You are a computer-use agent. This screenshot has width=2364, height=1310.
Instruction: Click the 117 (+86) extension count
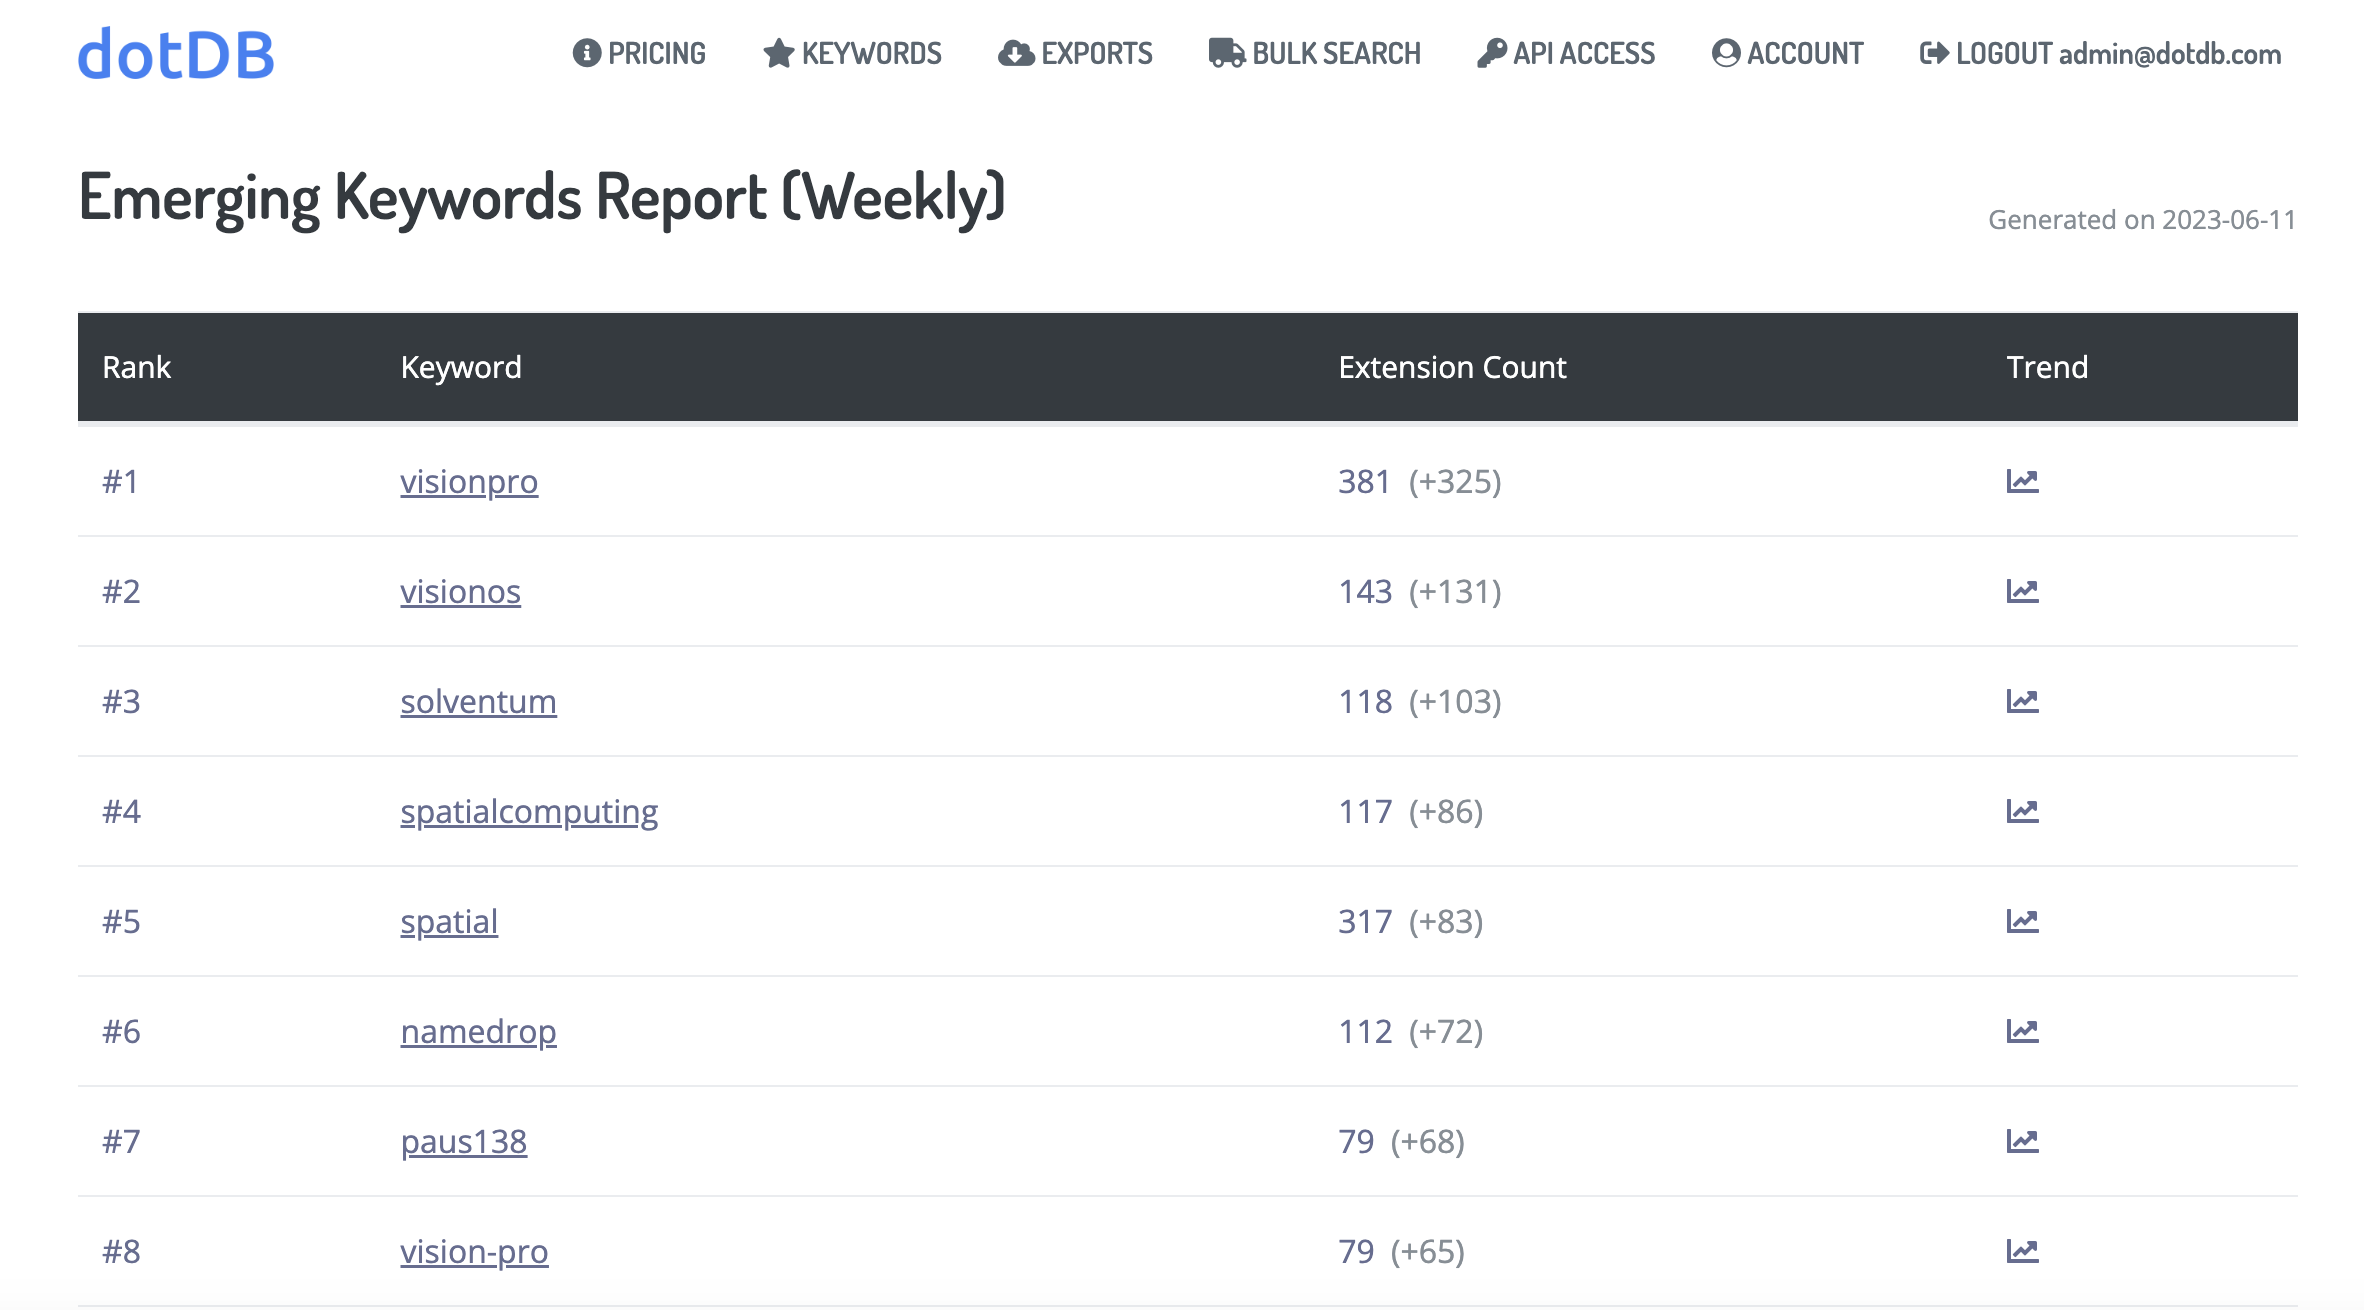[1411, 811]
